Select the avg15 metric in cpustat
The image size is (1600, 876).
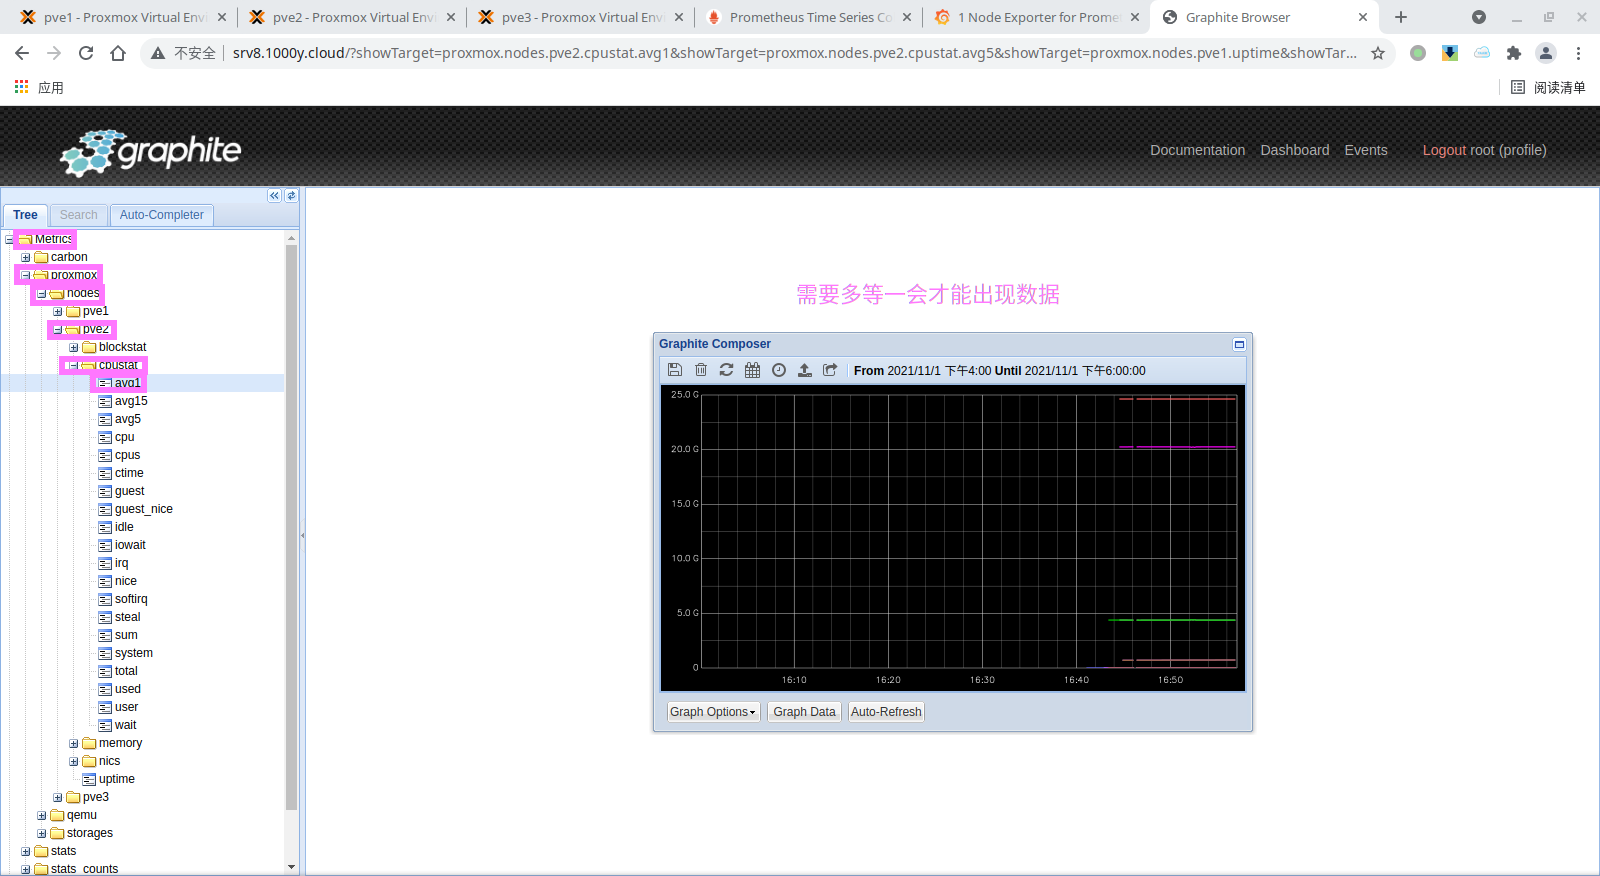(131, 401)
